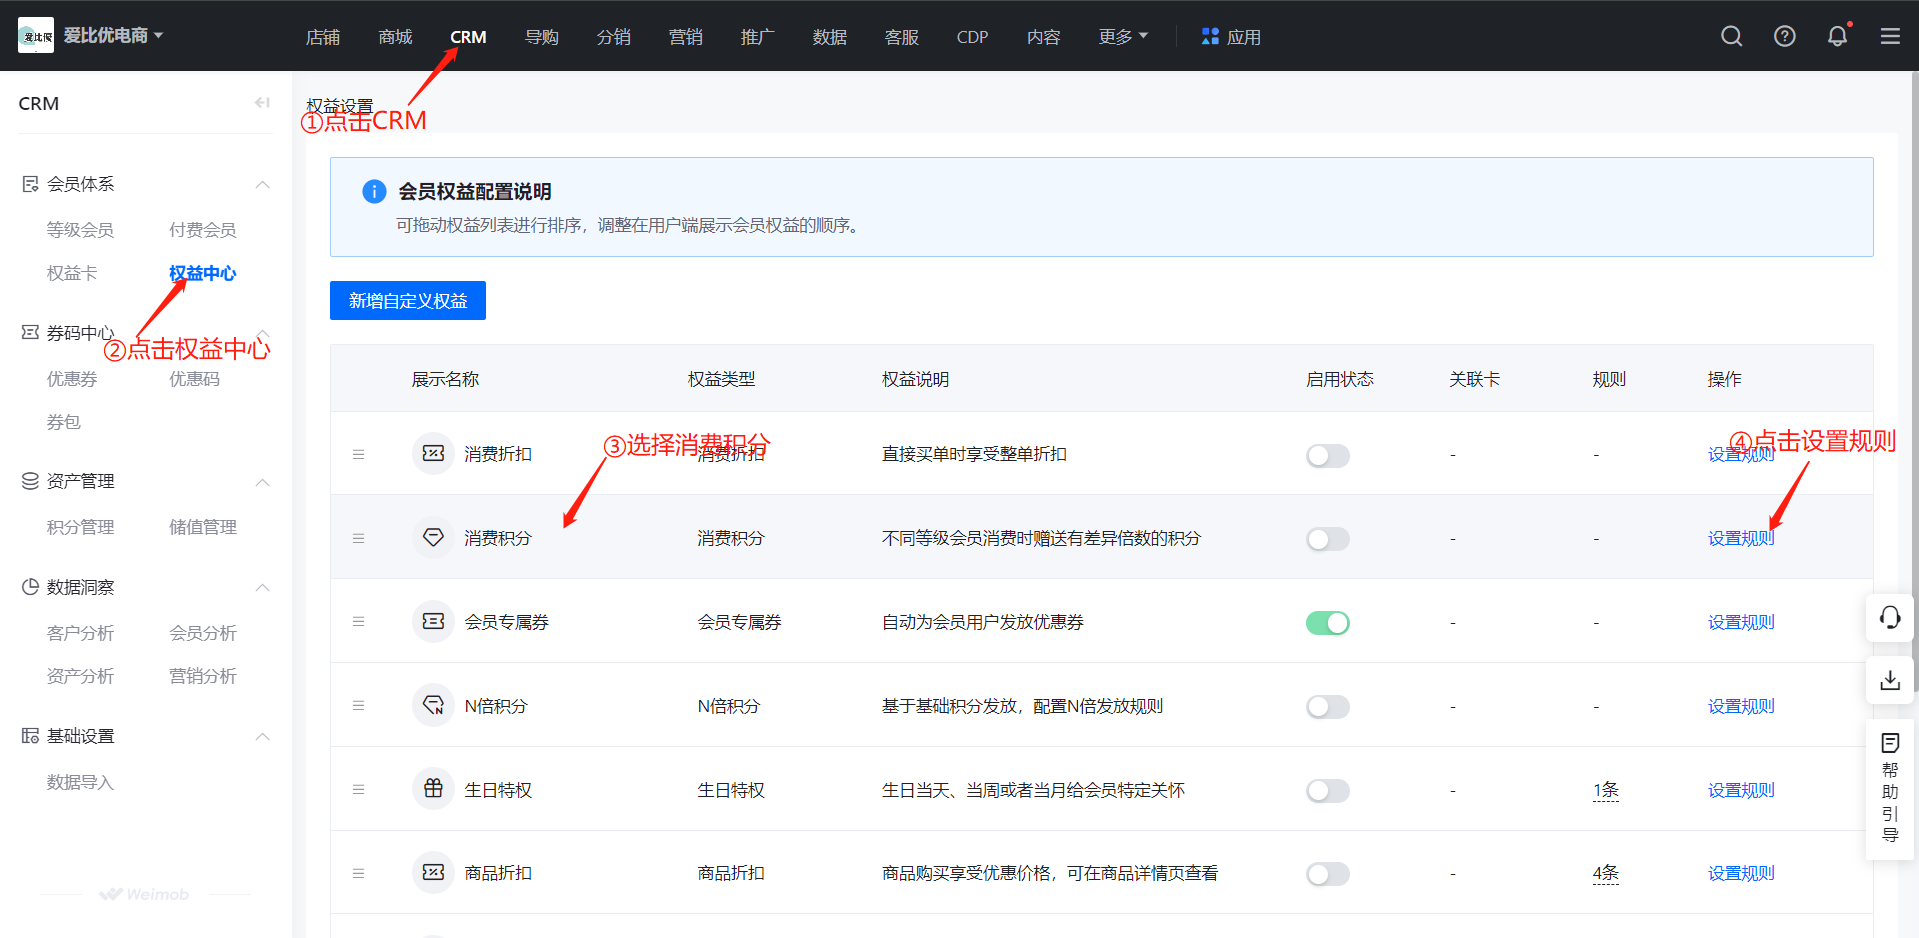Open the 应用 apps grid
The width and height of the screenshot is (1919, 938).
tap(1231, 37)
